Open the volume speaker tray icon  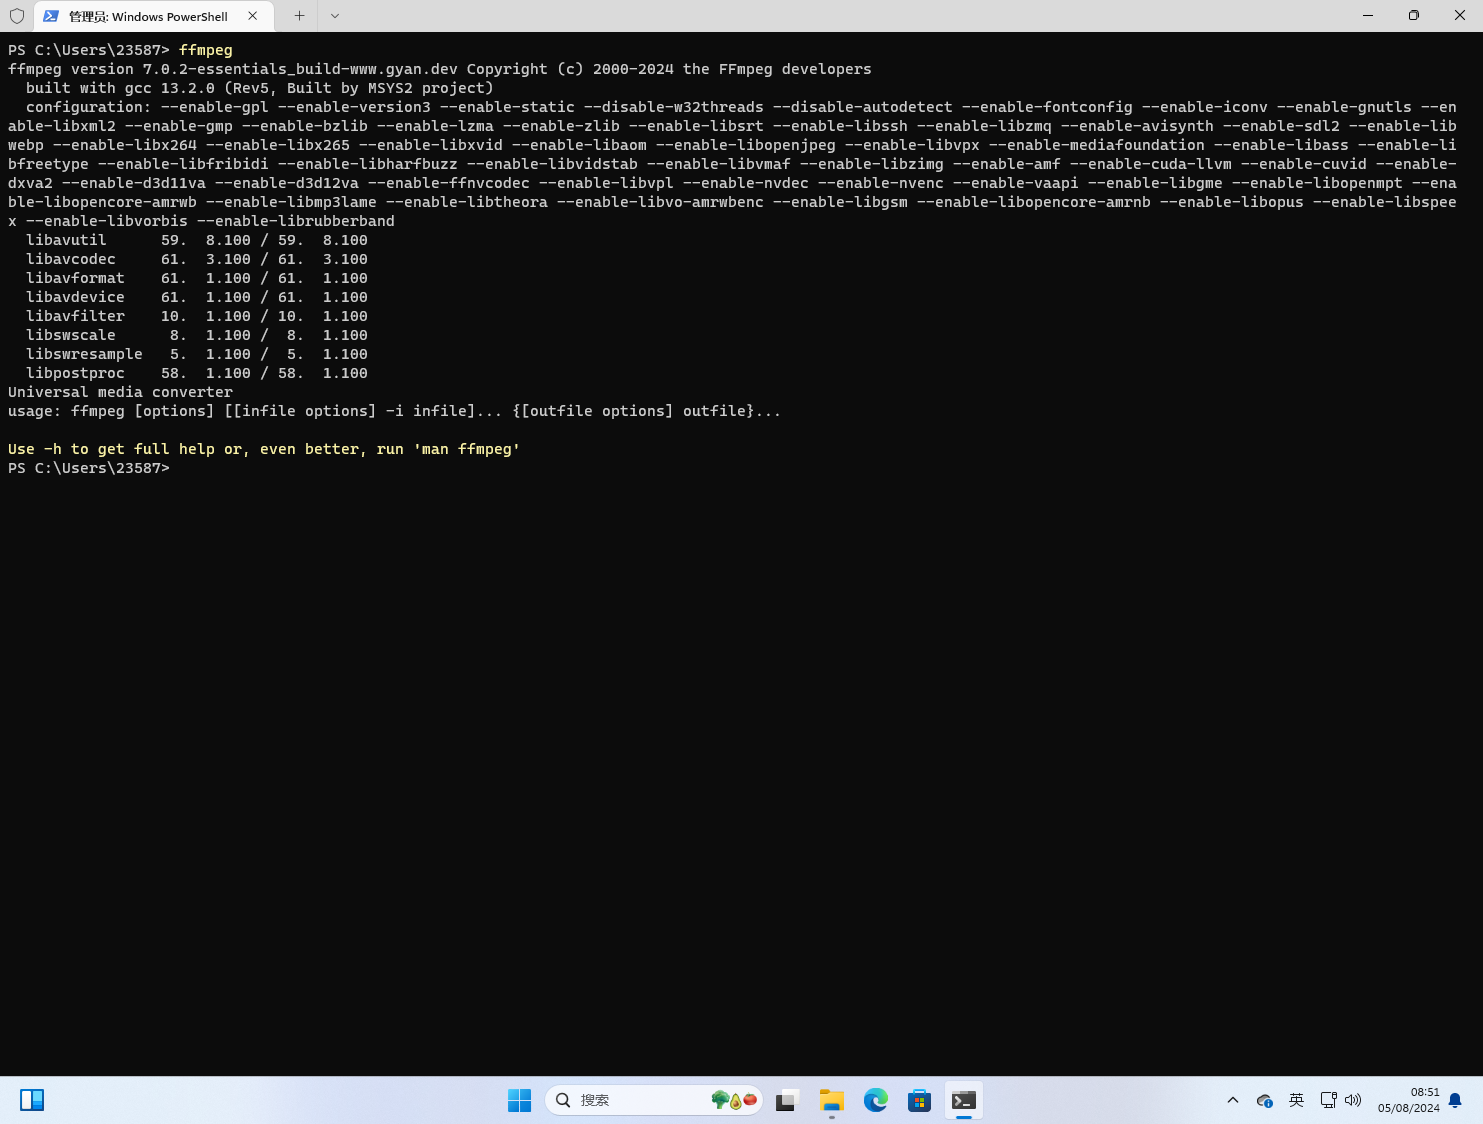tap(1353, 1100)
